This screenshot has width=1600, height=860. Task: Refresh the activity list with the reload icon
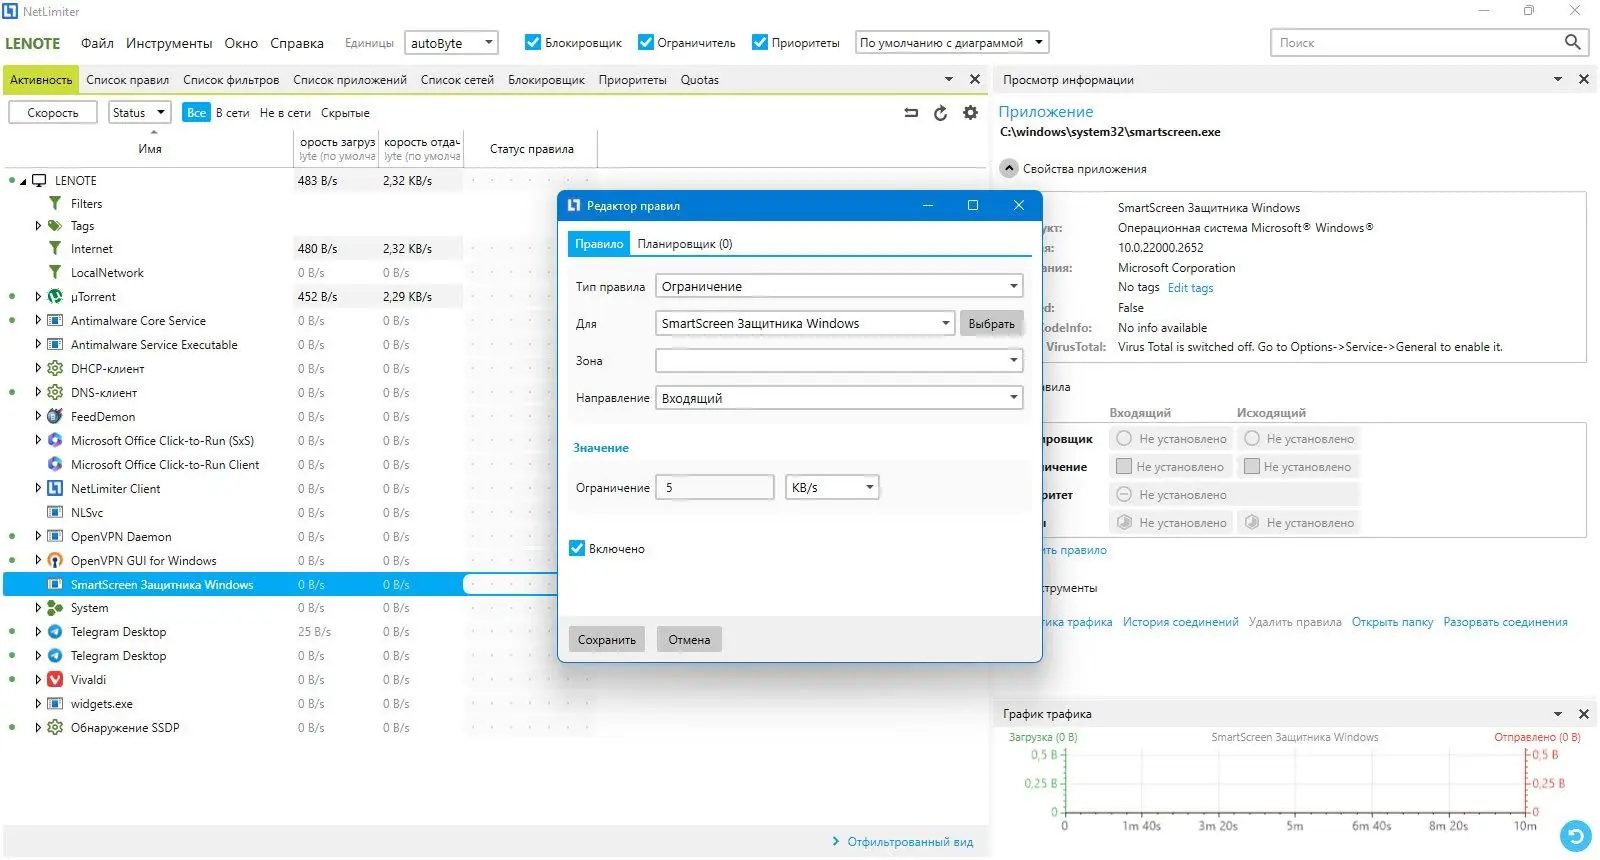[940, 113]
